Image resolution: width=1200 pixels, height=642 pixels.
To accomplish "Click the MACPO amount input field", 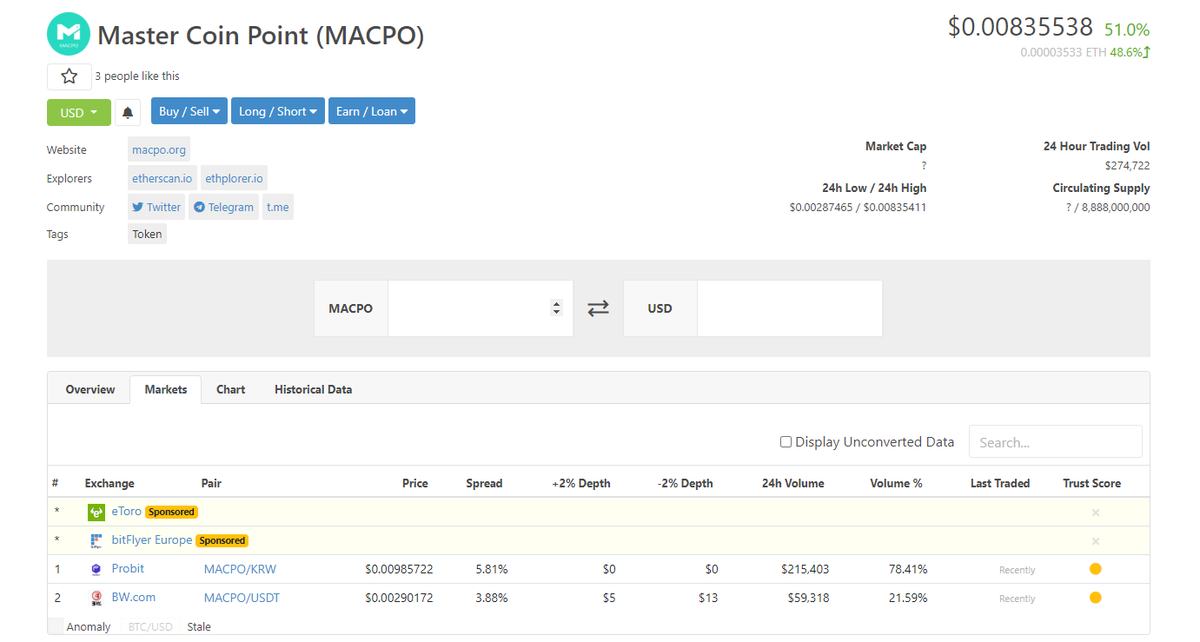I will coord(480,308).
